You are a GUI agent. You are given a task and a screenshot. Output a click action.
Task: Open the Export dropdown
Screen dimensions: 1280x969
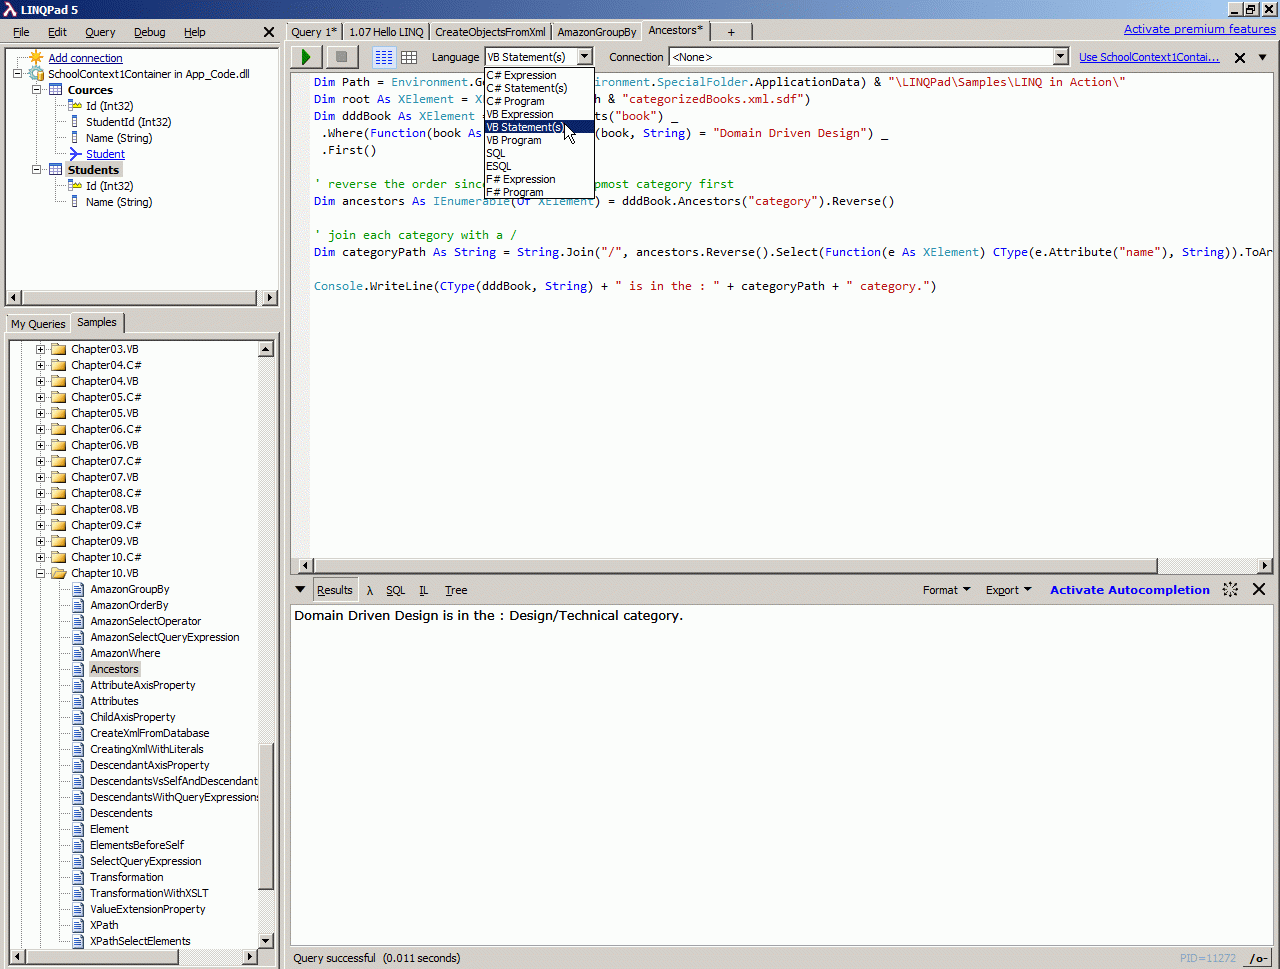click(x=1008, y=590)
